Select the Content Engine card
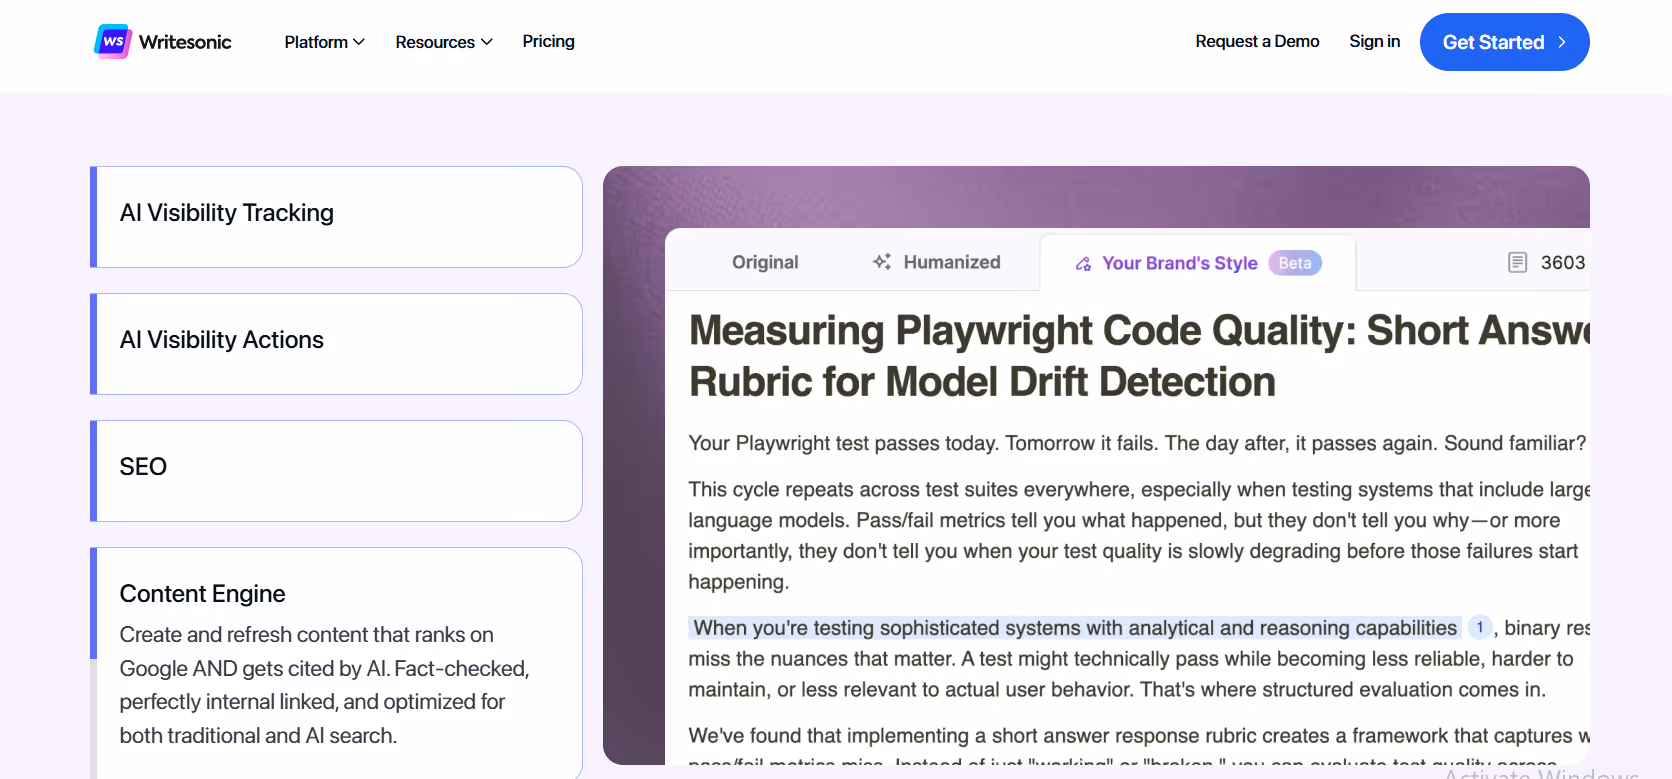 [x=336, y=663]
